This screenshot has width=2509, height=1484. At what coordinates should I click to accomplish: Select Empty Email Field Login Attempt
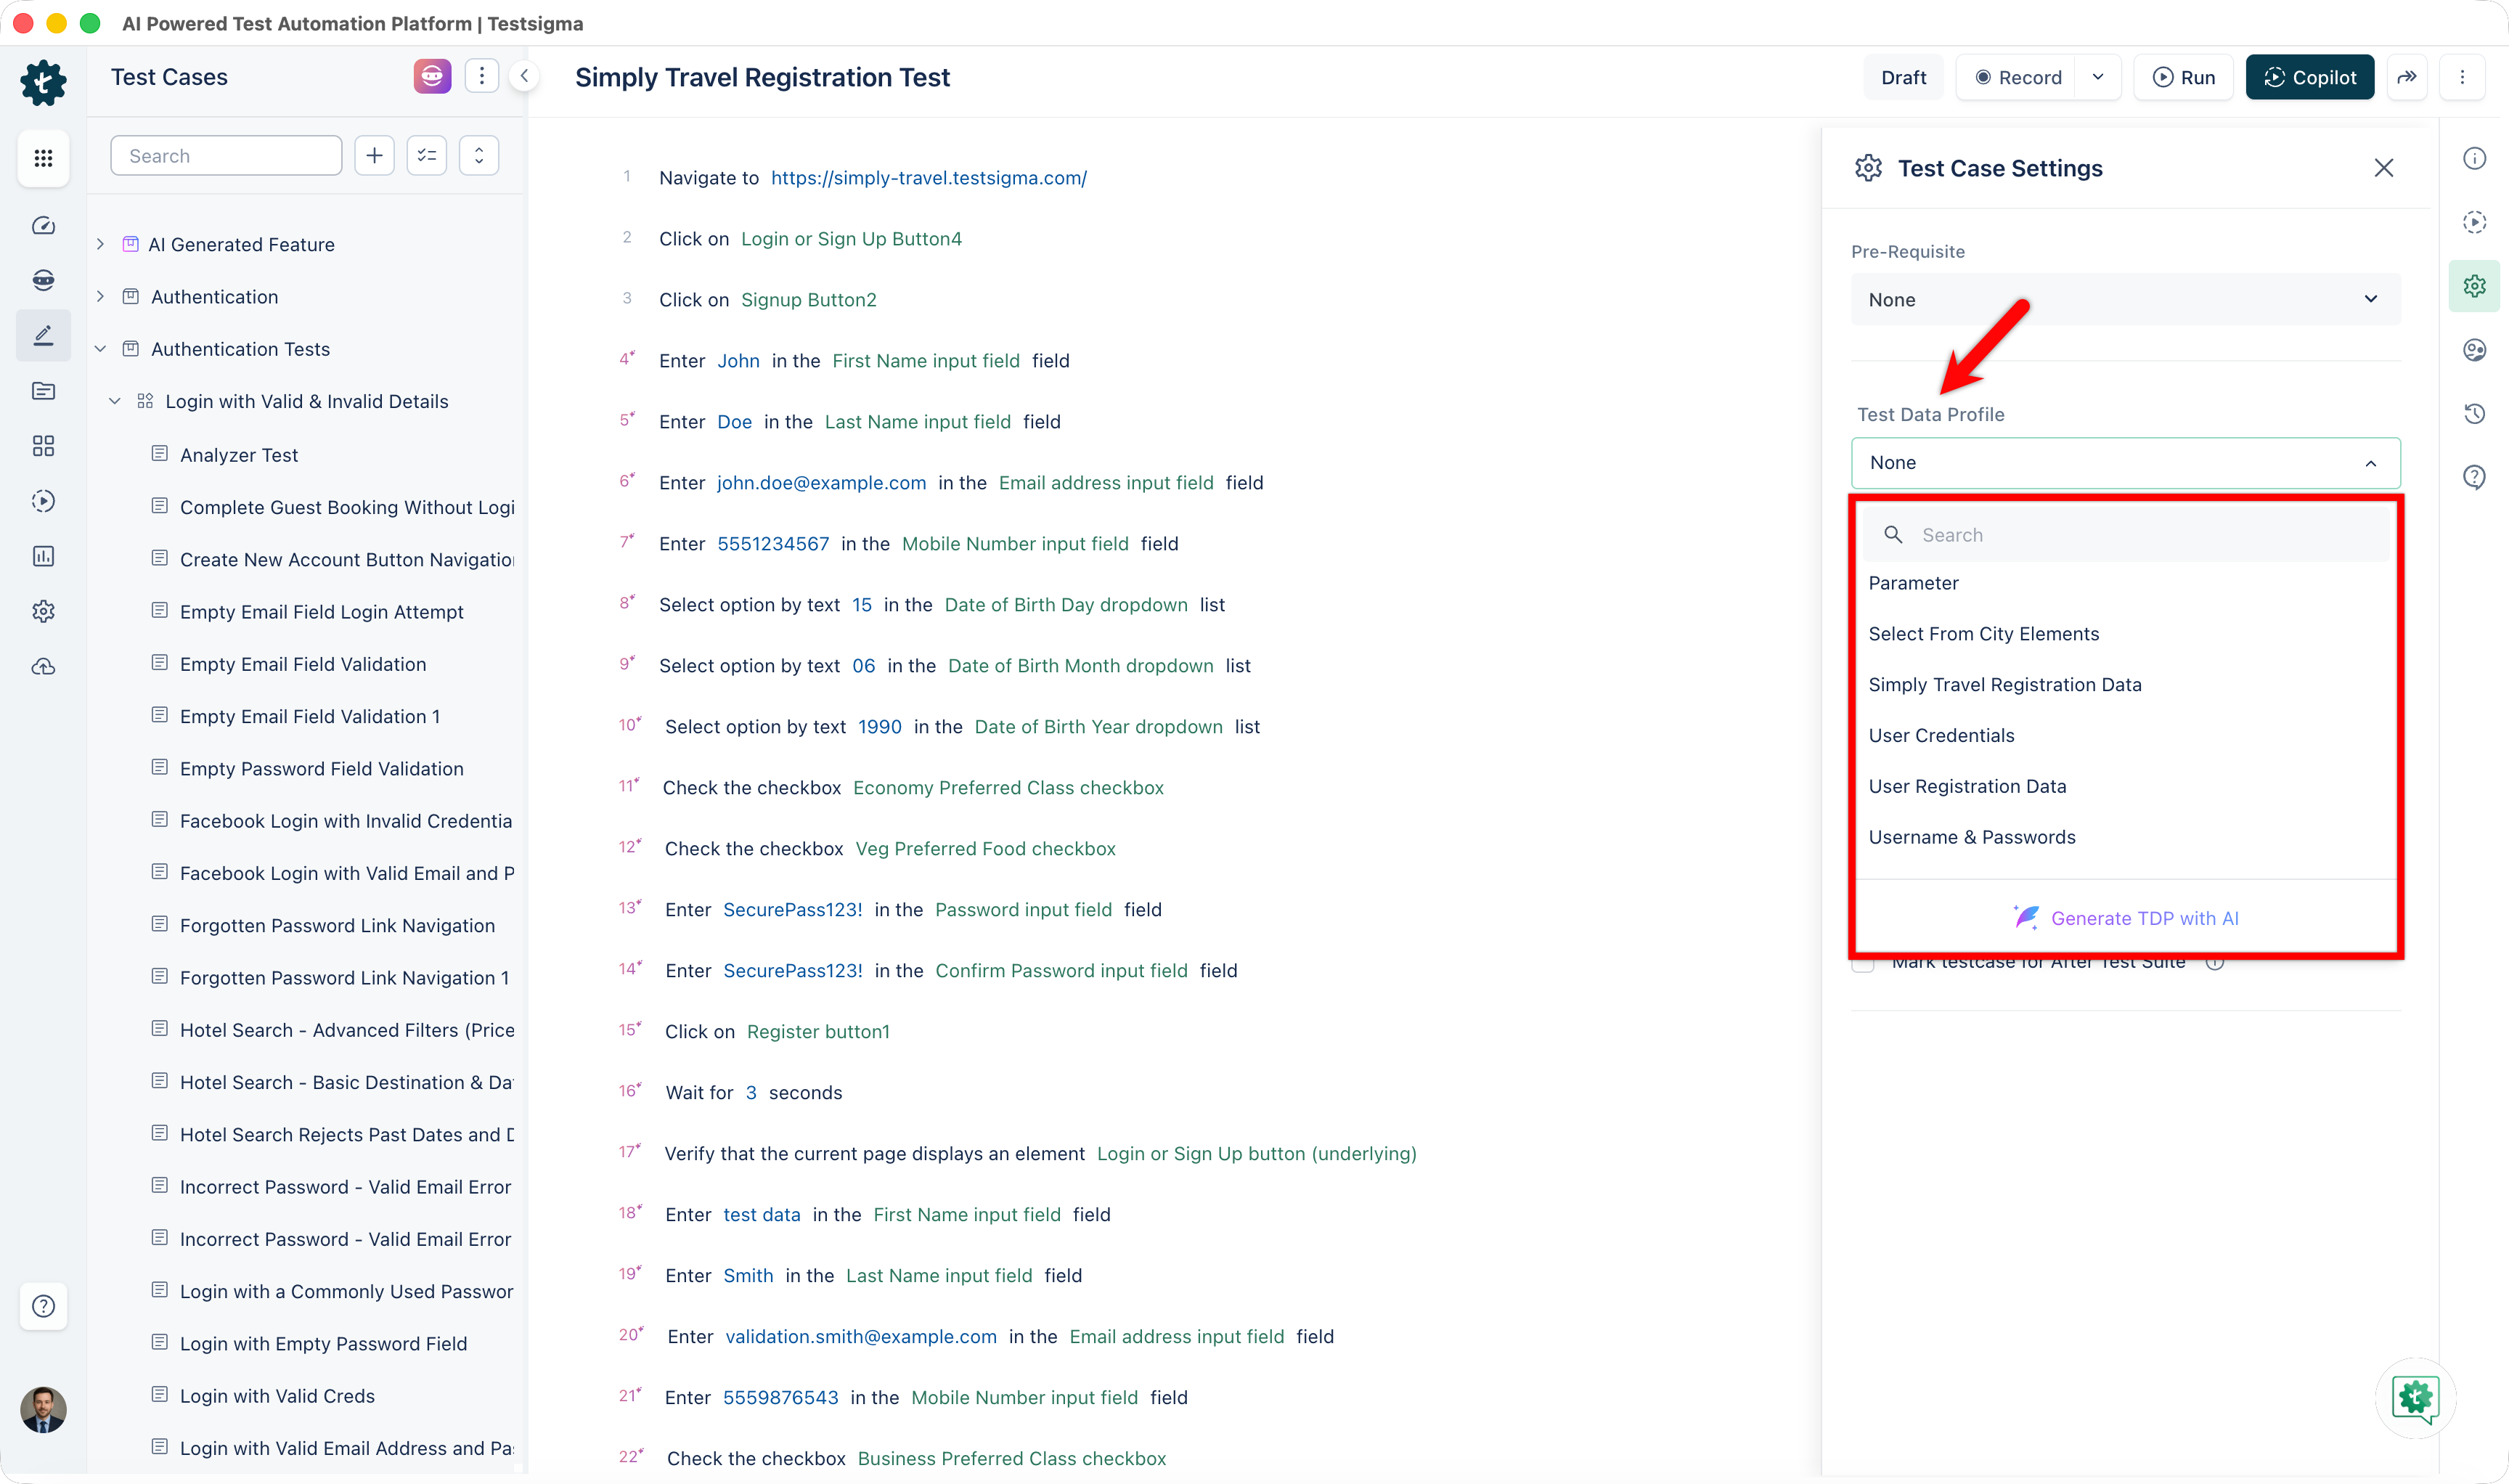(321, 612)
